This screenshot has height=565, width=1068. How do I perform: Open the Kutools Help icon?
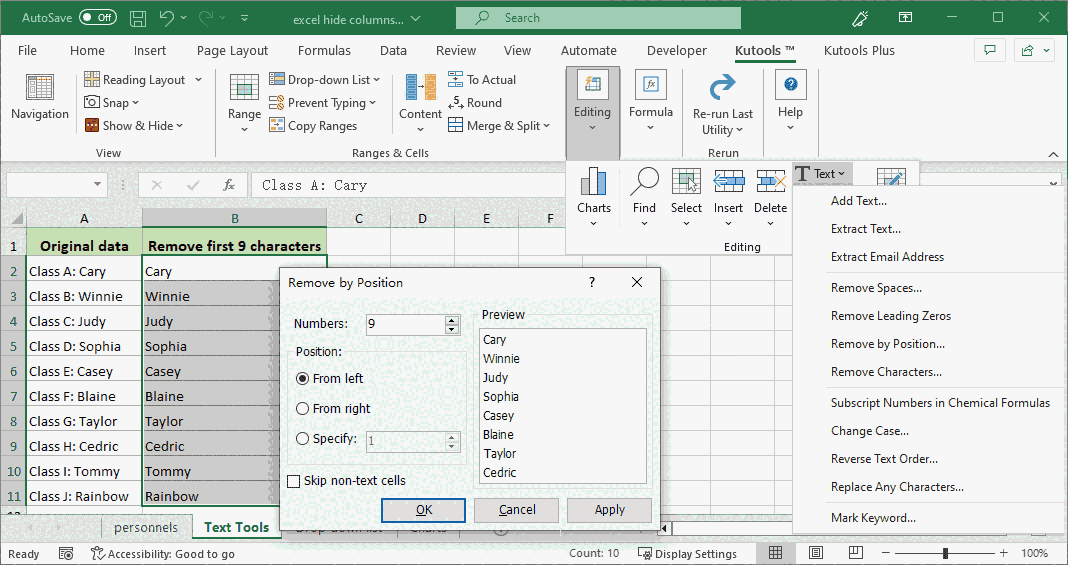pyautogui.click(x=790, y=85)
